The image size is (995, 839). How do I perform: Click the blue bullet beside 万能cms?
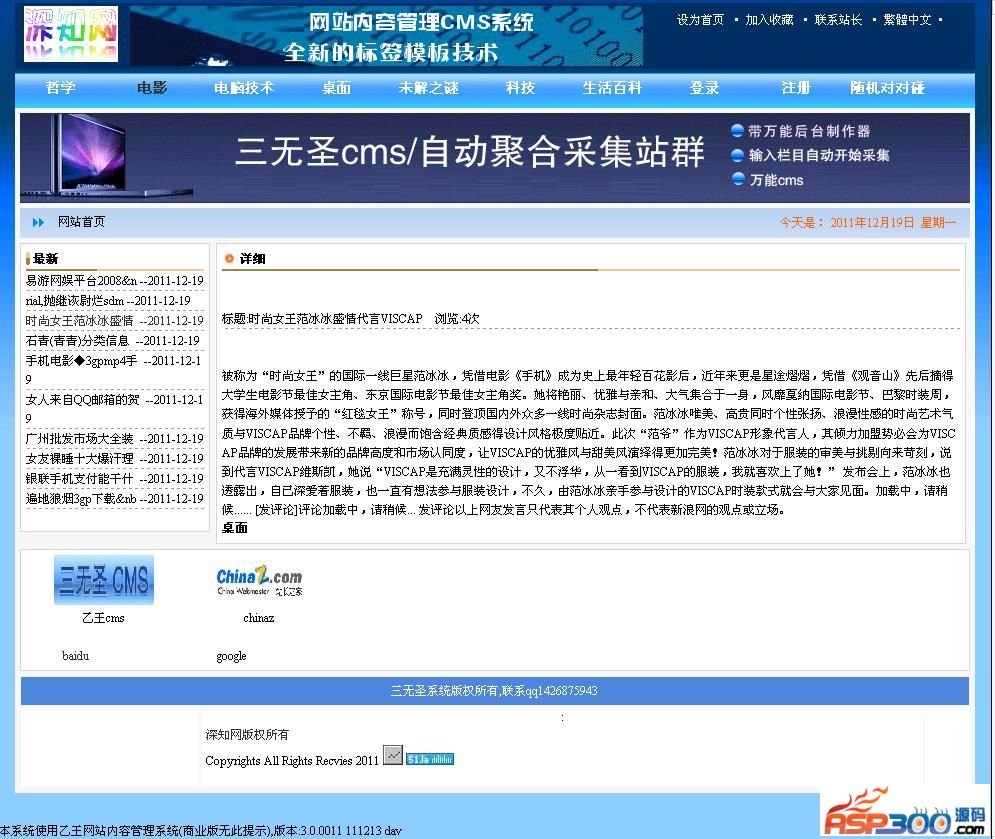click(x=737, y=179)
